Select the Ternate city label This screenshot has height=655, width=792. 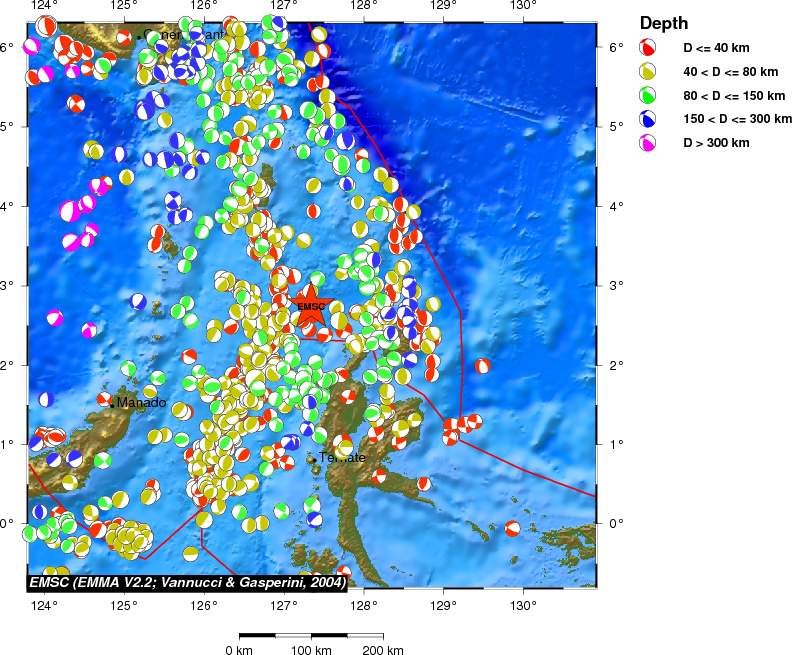341,458
